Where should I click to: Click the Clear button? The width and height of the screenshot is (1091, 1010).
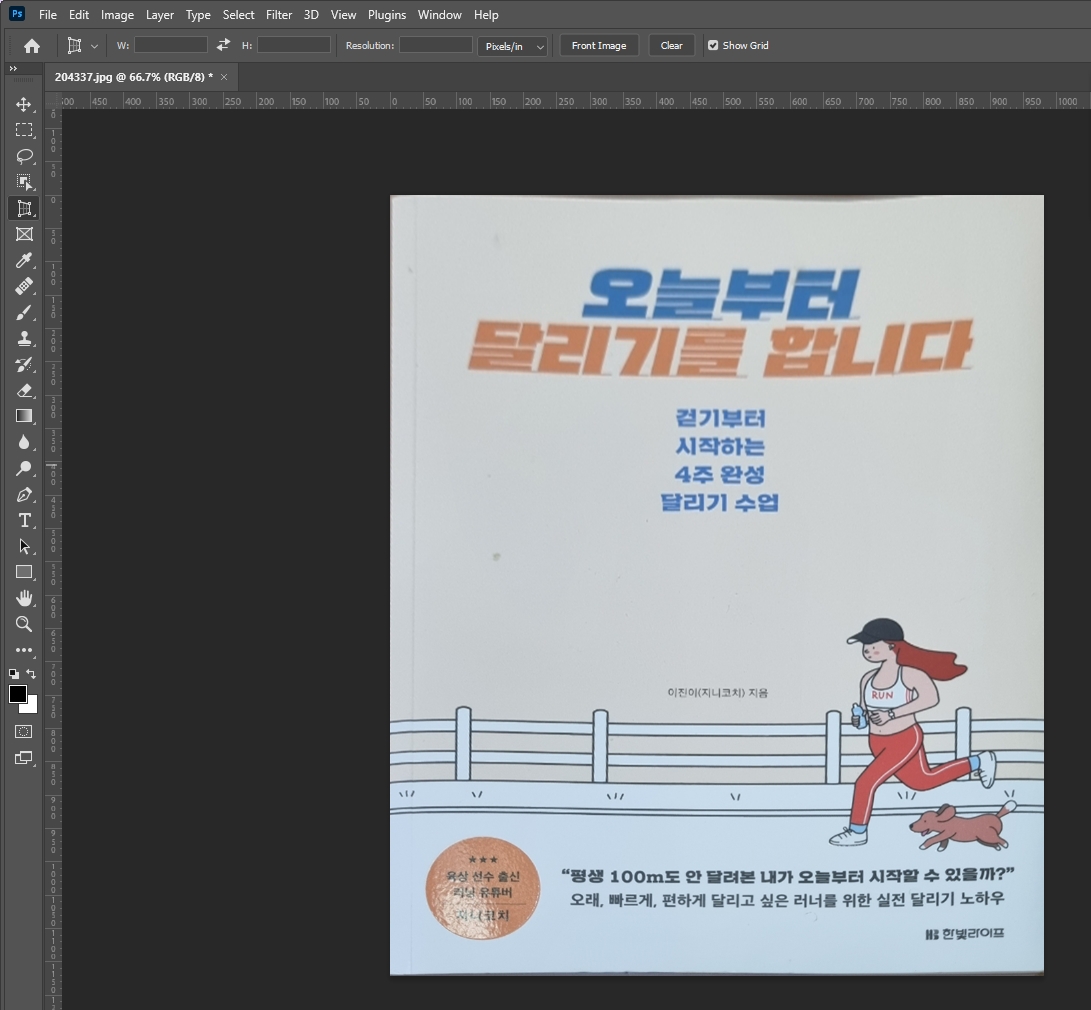pyautogui.click(x=671, y=46)
